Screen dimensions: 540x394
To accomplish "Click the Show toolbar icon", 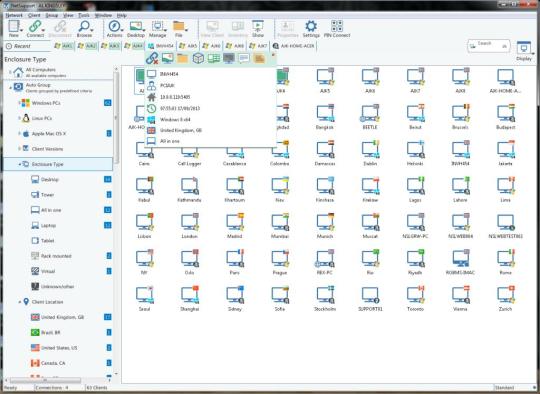I will 258,26.
